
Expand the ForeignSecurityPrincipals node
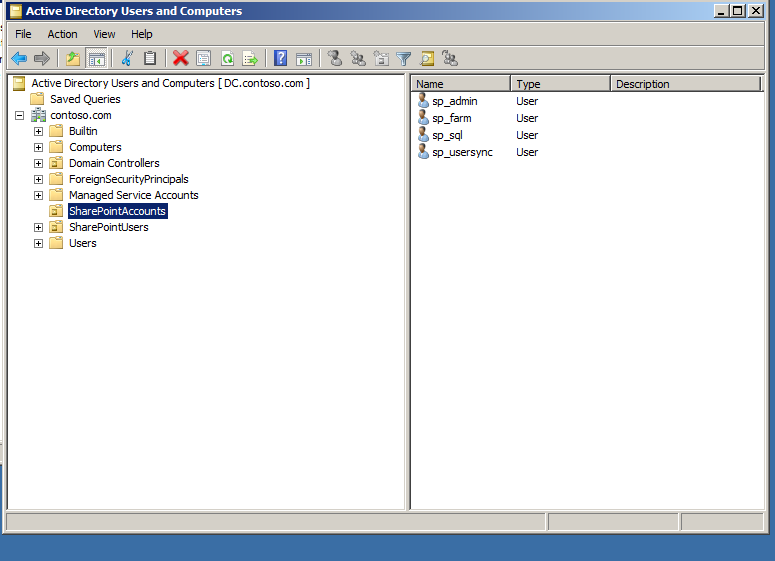point(38,179)
